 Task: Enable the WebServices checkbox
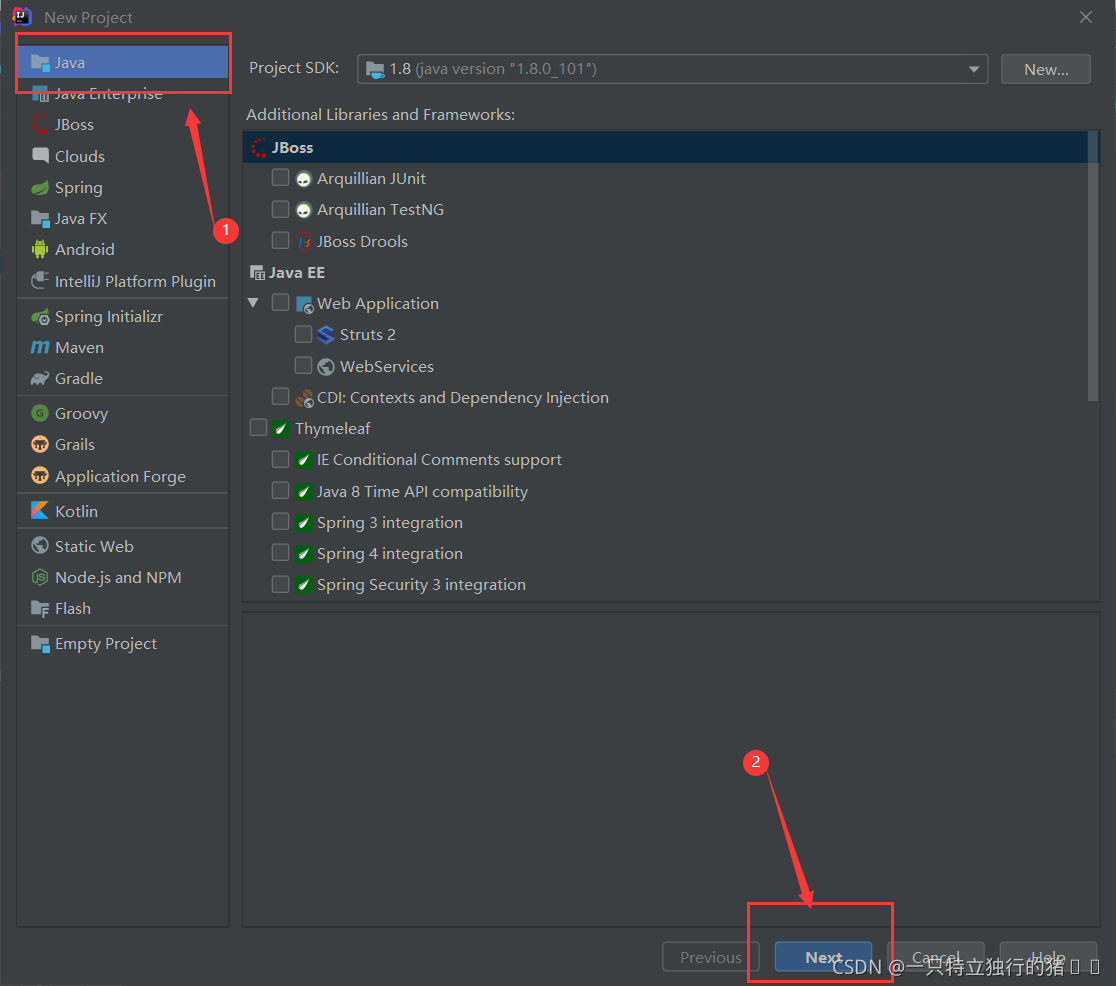pyautogui.click(x=303, y=365)
